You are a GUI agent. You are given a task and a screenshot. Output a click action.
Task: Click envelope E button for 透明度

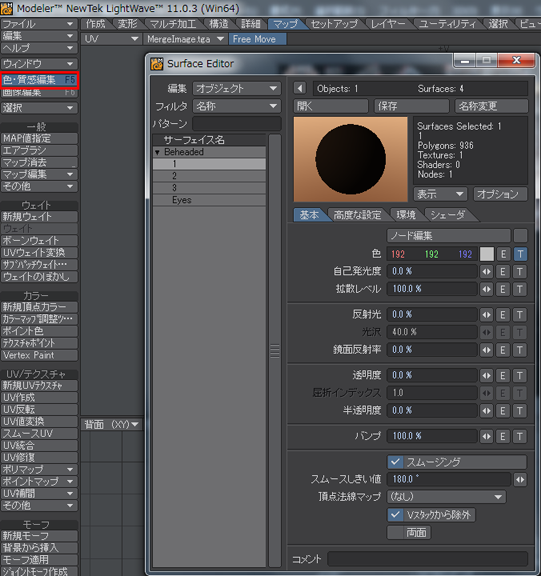(503, 375)
